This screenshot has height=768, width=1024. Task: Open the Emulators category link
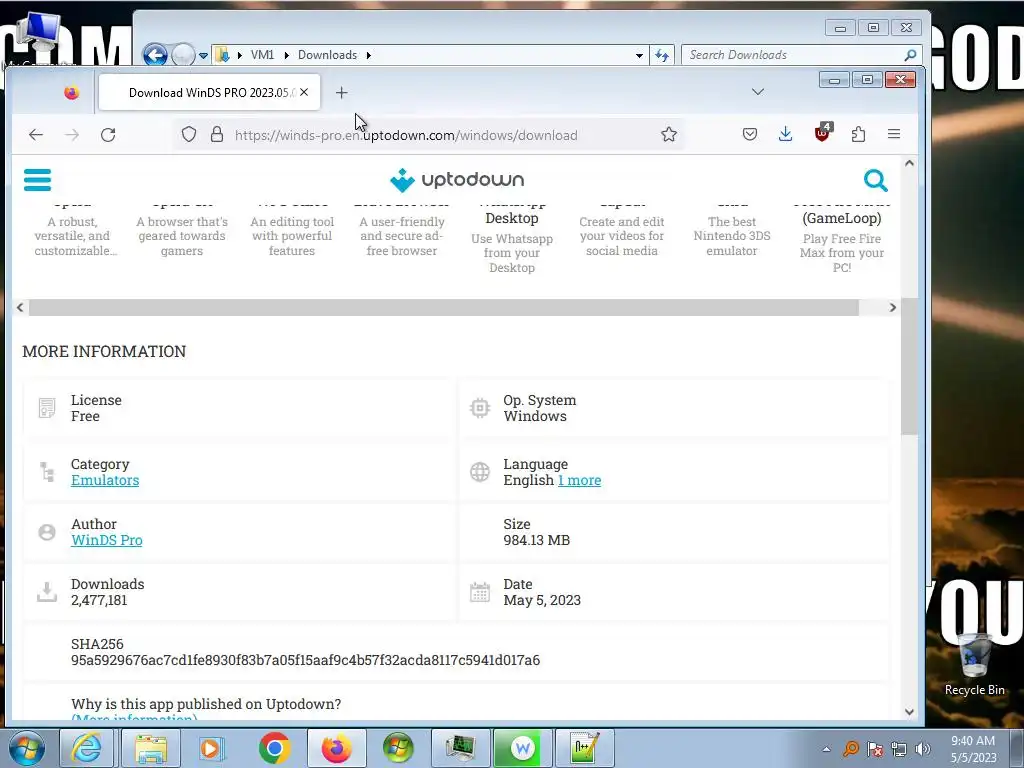(x=105, y=480)
